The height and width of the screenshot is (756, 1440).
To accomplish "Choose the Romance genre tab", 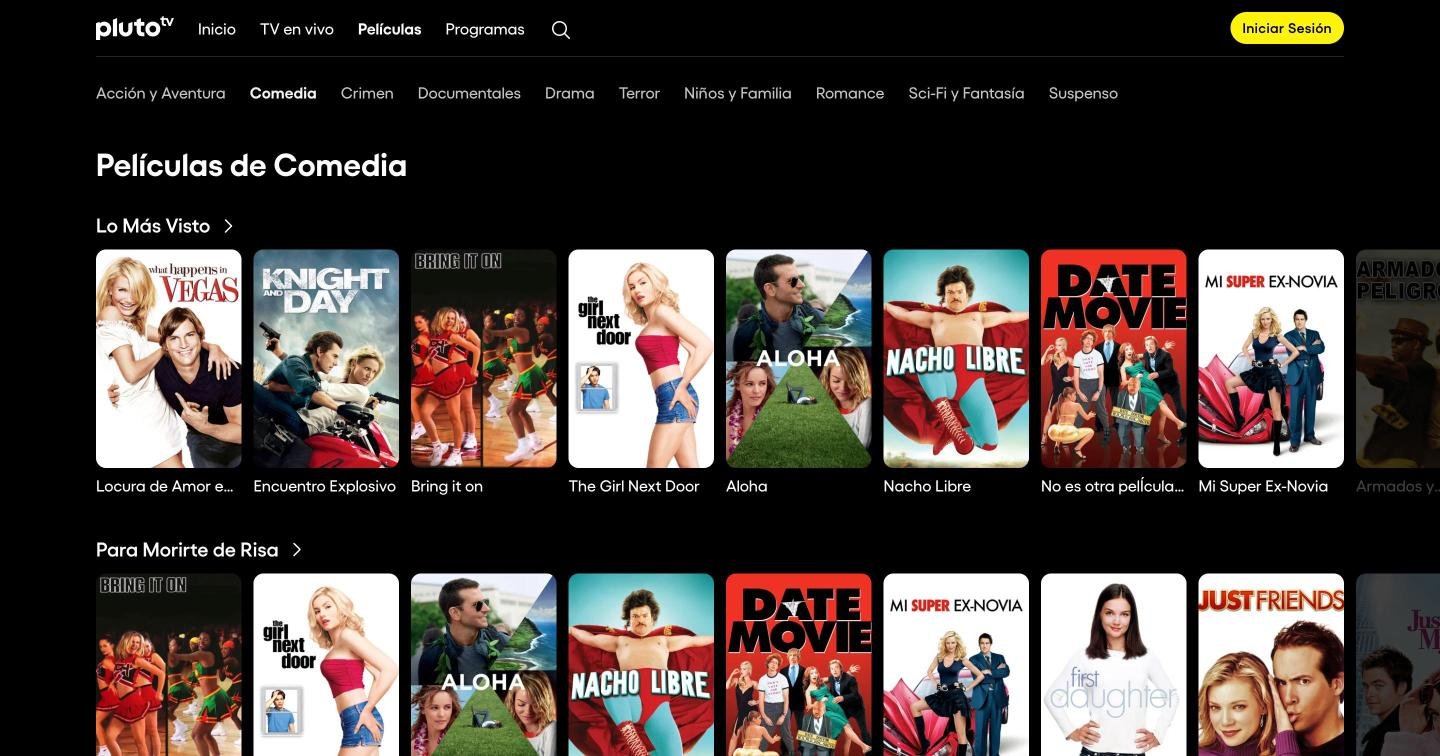I will pyautogui.click(x=850, y=93).
